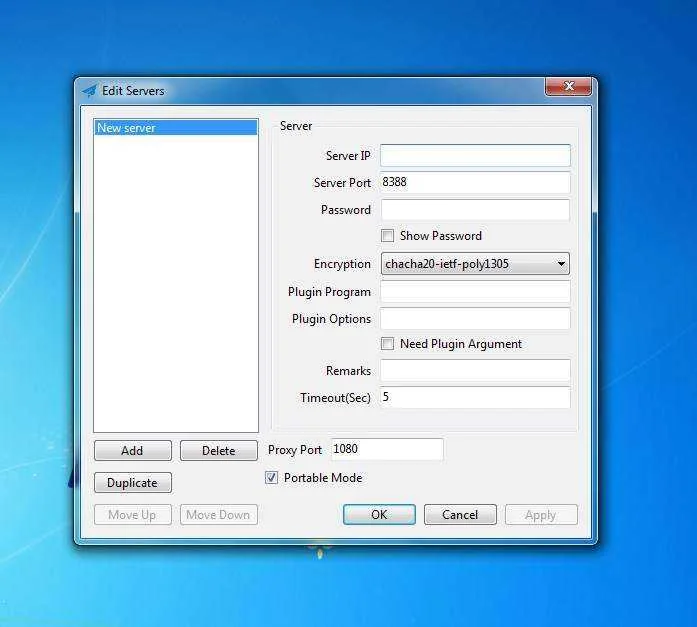Viewport: 697px width, 627px height.
Task: Click the Proxy Port field showing 1080
Action: pyautogui.click(x=387, y=449)
